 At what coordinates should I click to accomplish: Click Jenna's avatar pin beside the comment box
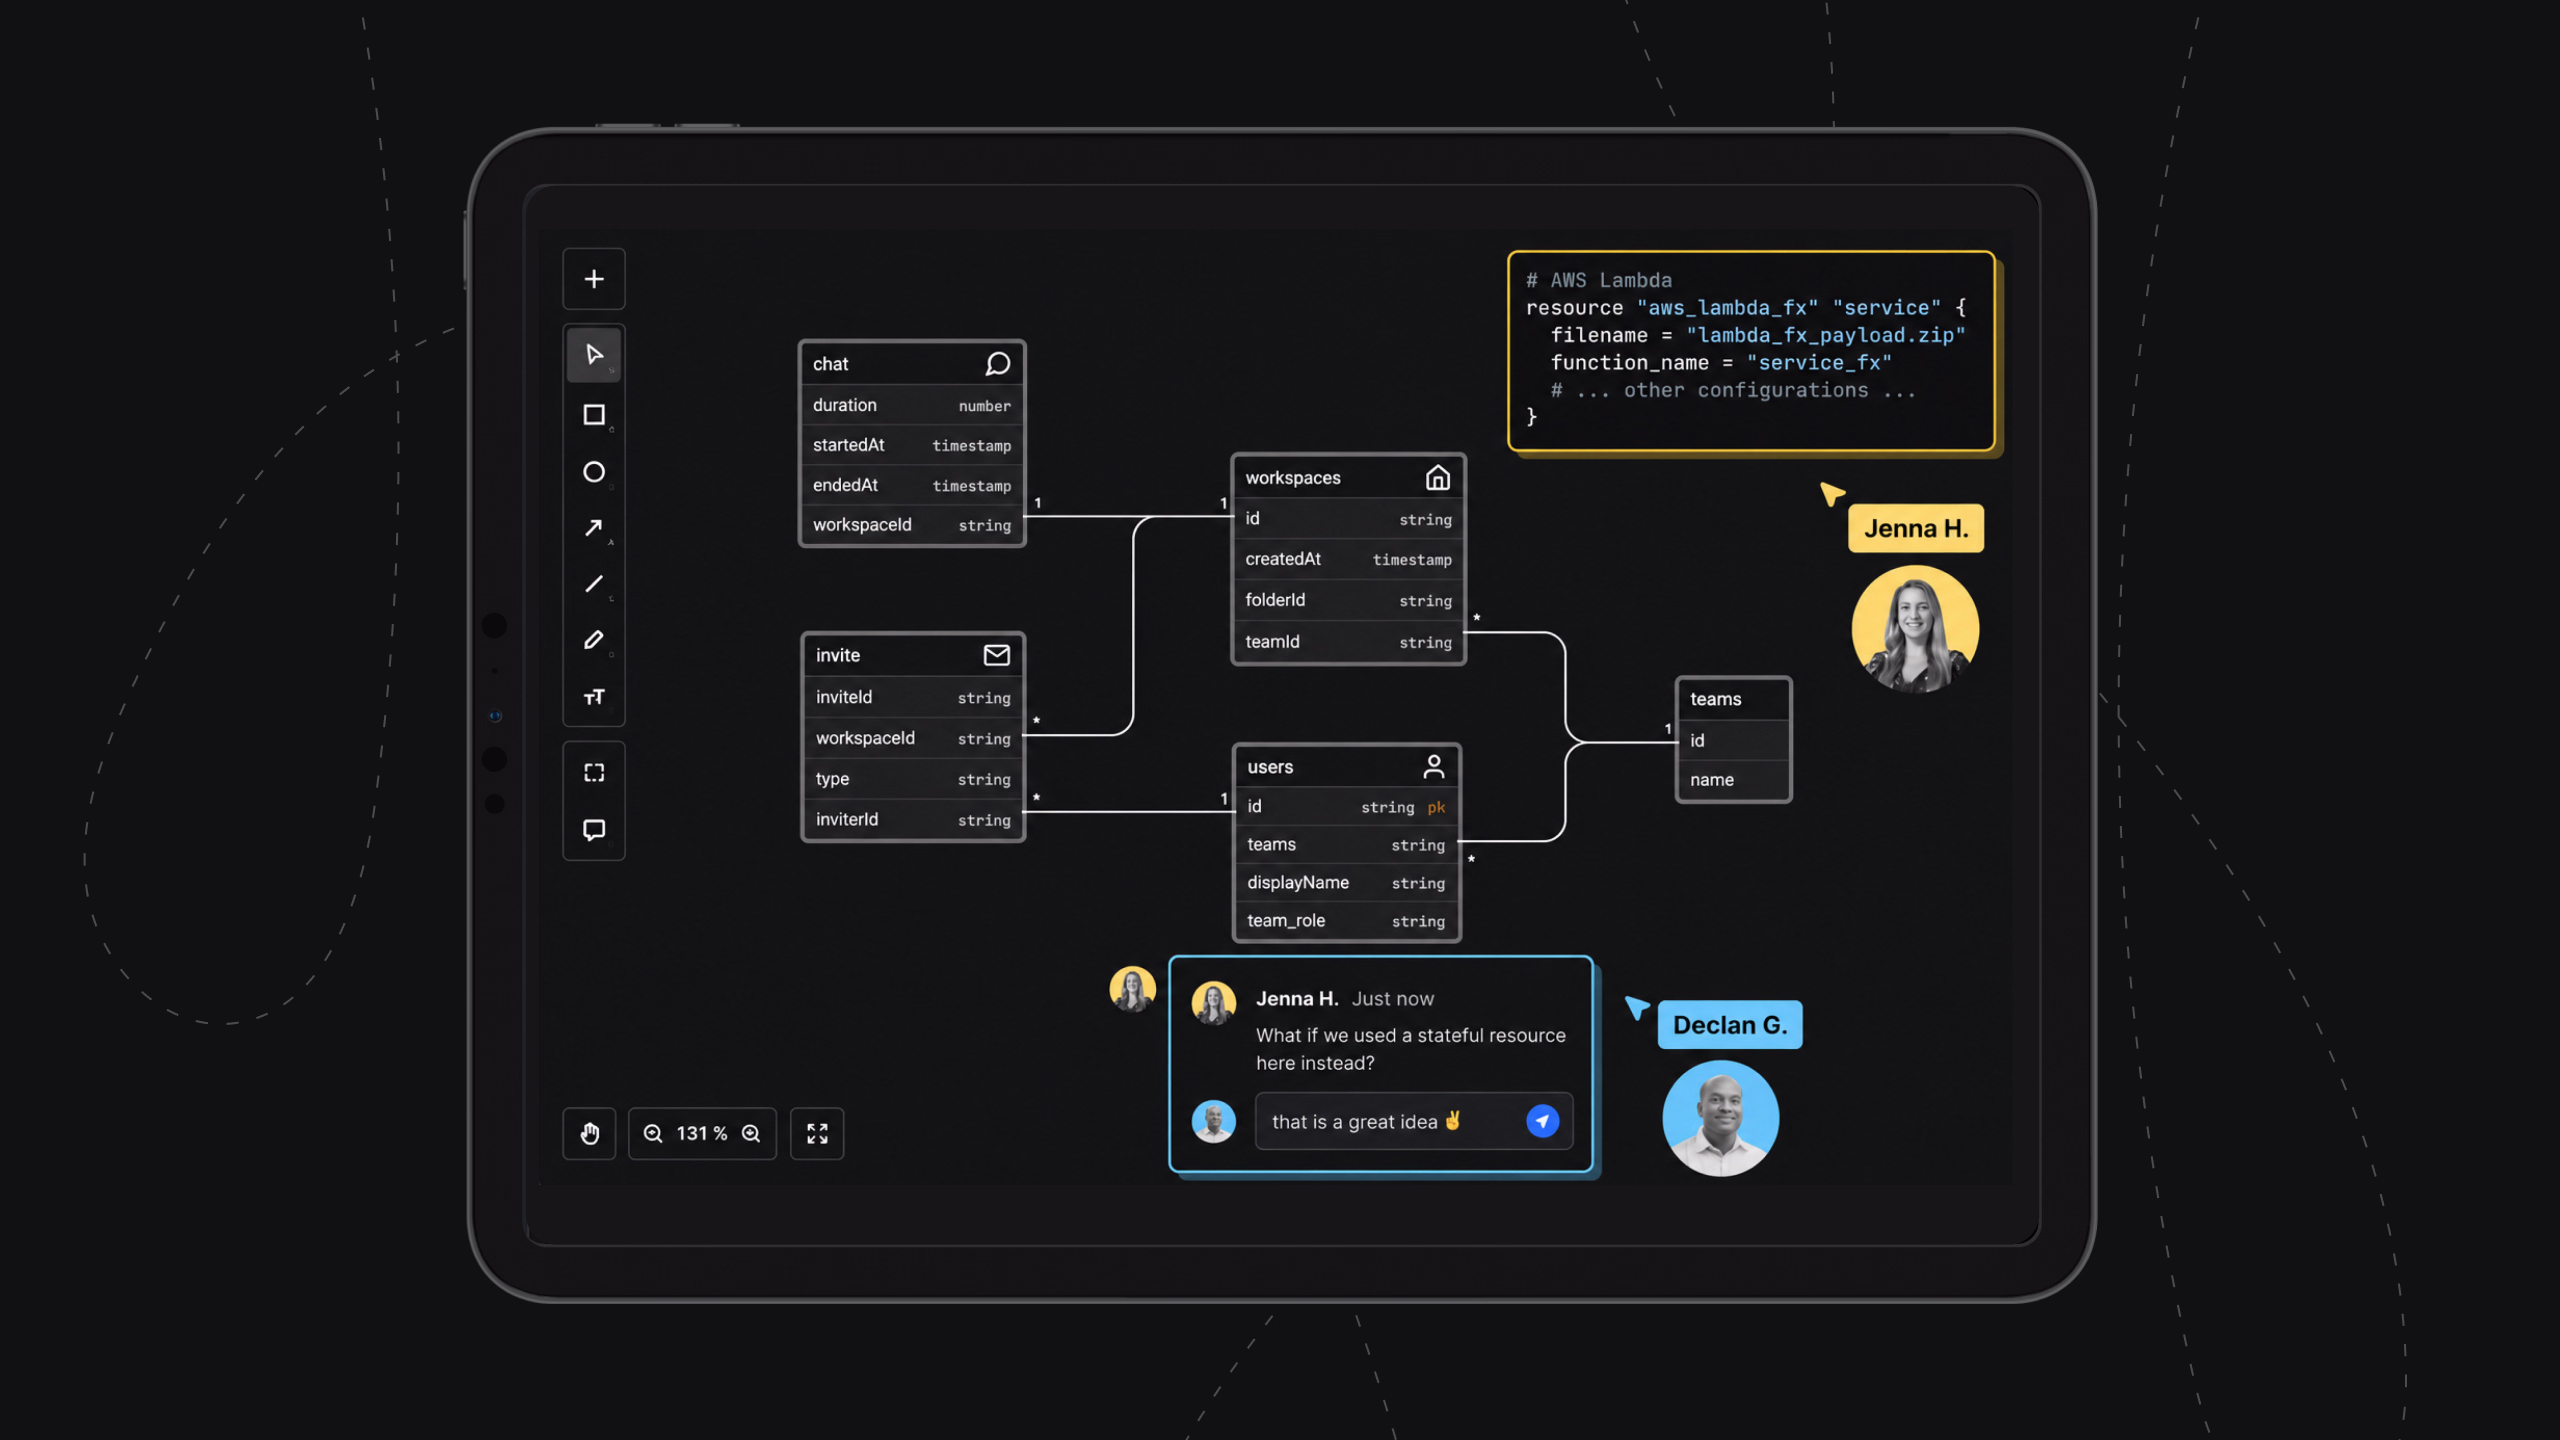pyautogui.click(x=1132, y=990)
